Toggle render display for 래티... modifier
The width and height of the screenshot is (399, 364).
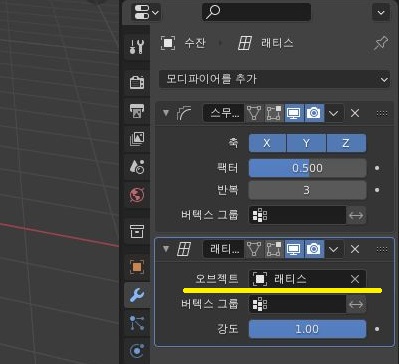314,249
